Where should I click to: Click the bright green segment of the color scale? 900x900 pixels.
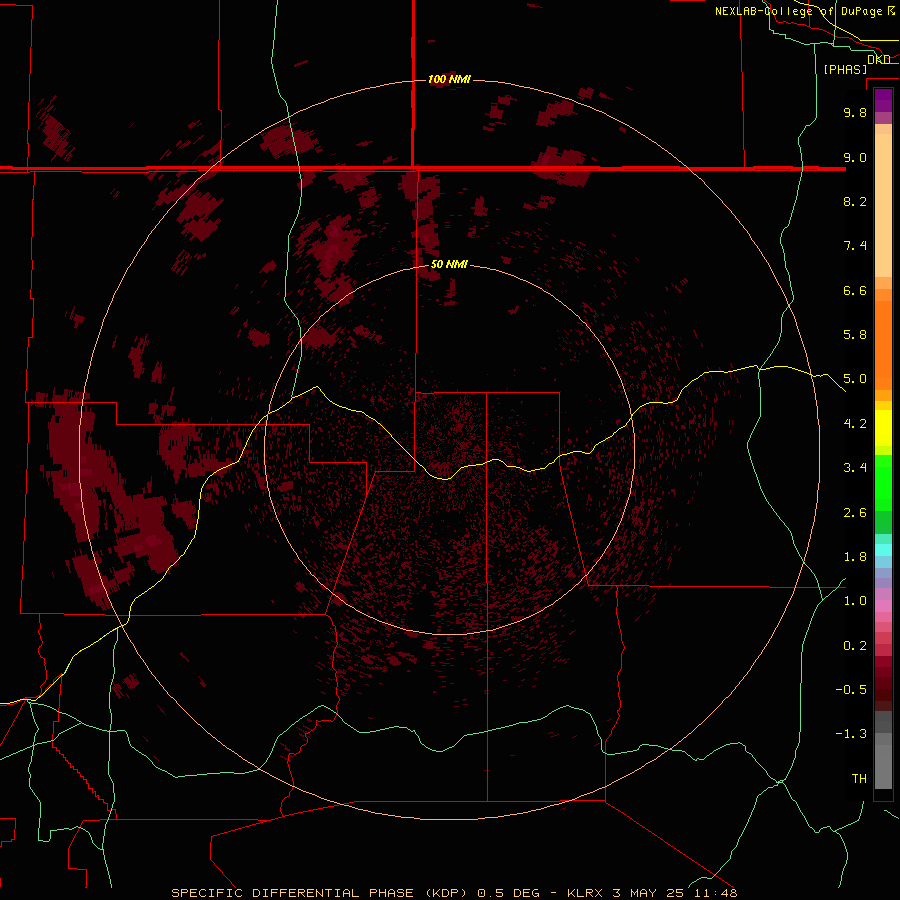[x=883, y=482]
